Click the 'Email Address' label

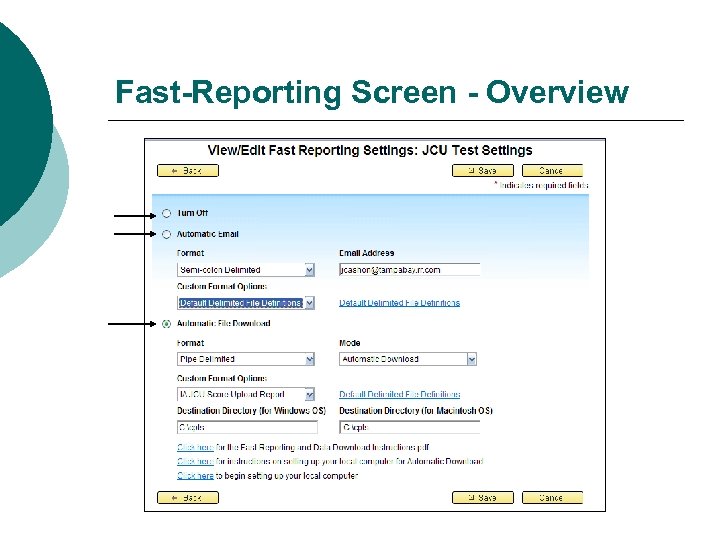click(x=366, y=253)
